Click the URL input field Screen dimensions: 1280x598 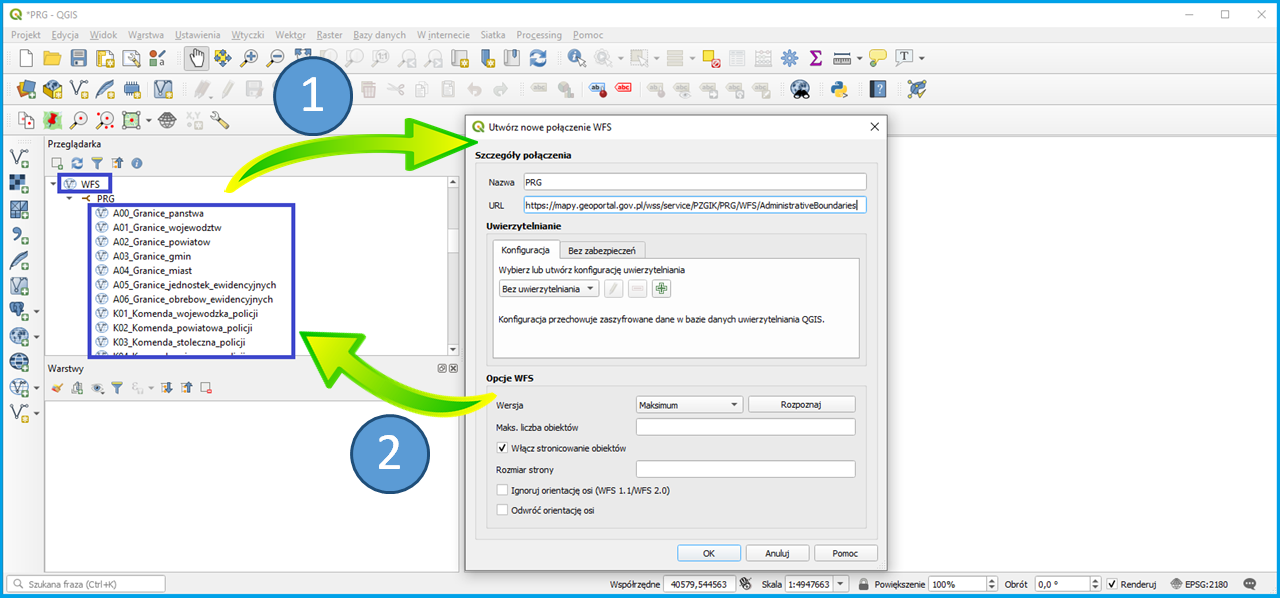click(694, 205)
